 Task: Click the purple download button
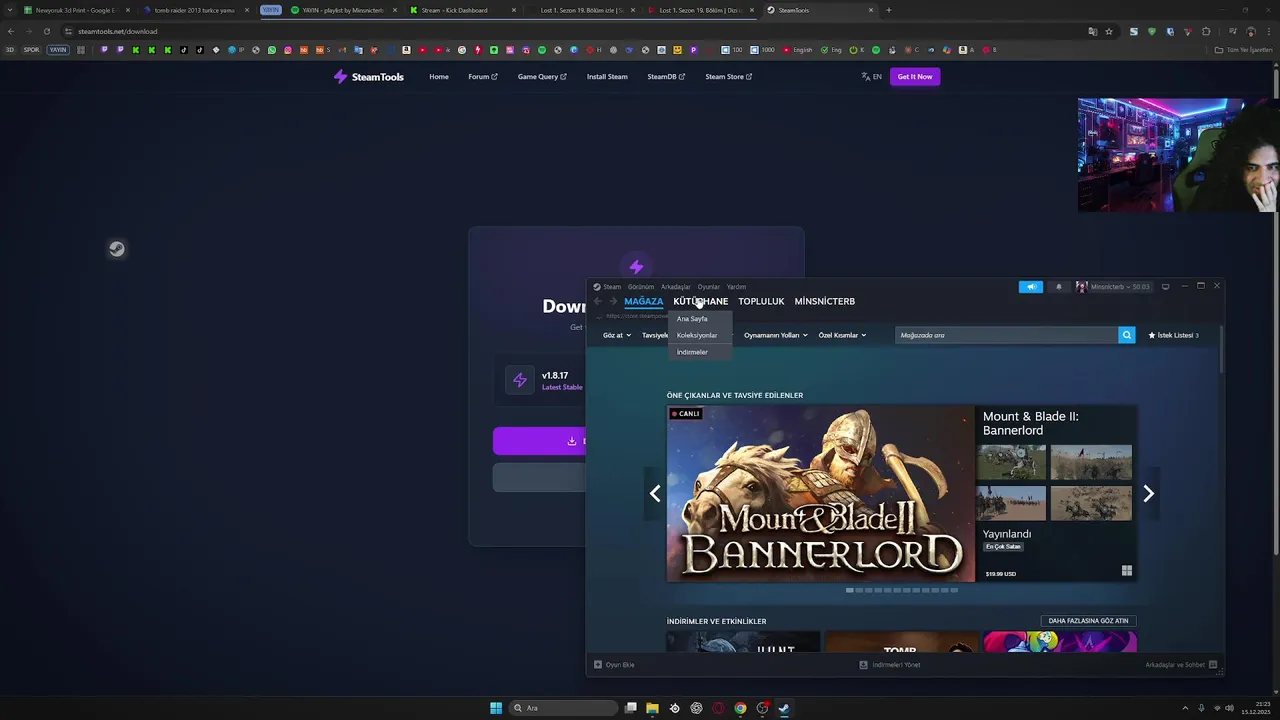539,441
